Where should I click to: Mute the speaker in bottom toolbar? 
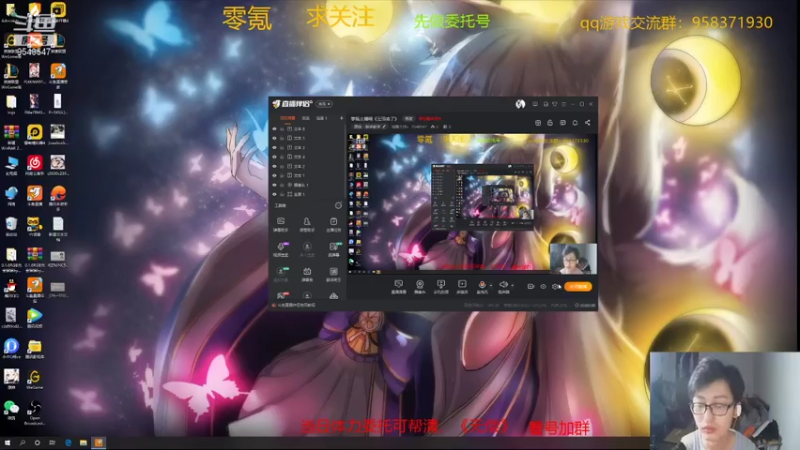coord(503,286)
